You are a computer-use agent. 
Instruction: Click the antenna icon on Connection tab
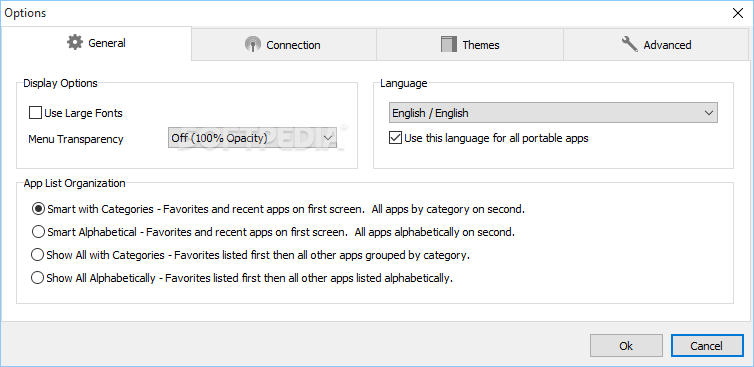pyautogui.click(x=252, y=45)
